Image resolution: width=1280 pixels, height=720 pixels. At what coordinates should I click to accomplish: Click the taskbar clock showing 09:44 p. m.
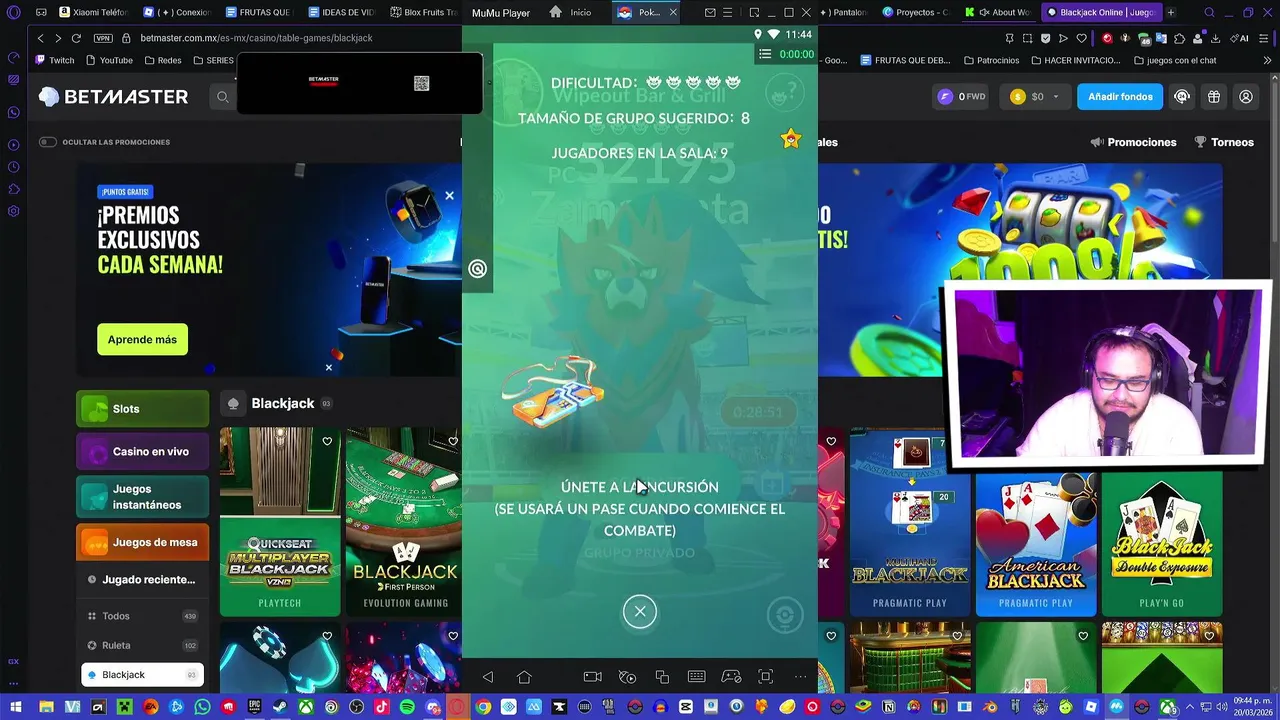1244,706
